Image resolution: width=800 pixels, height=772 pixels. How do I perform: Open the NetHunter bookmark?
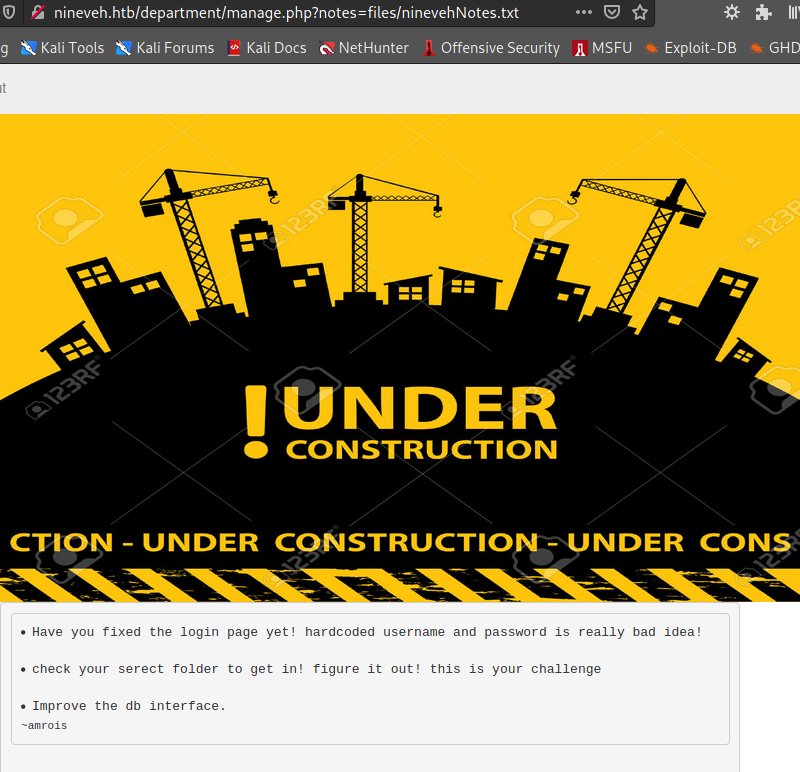[364, 48]
